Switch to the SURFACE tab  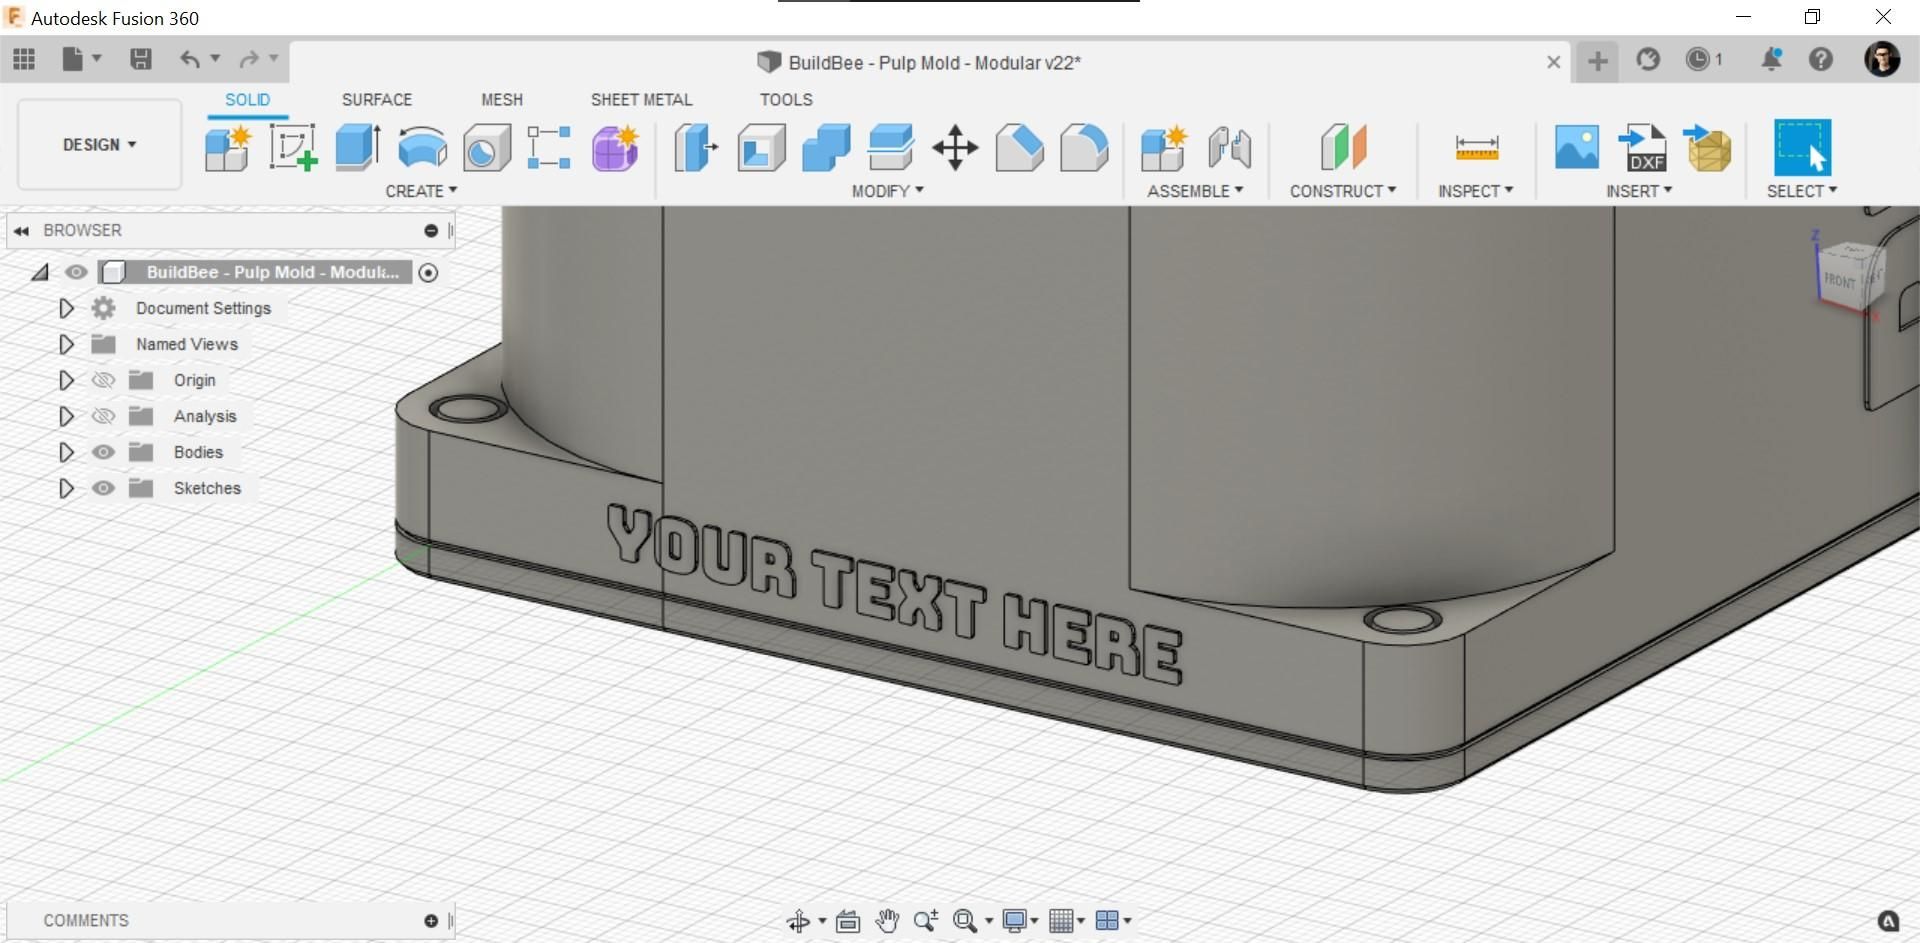click(377, 99)
